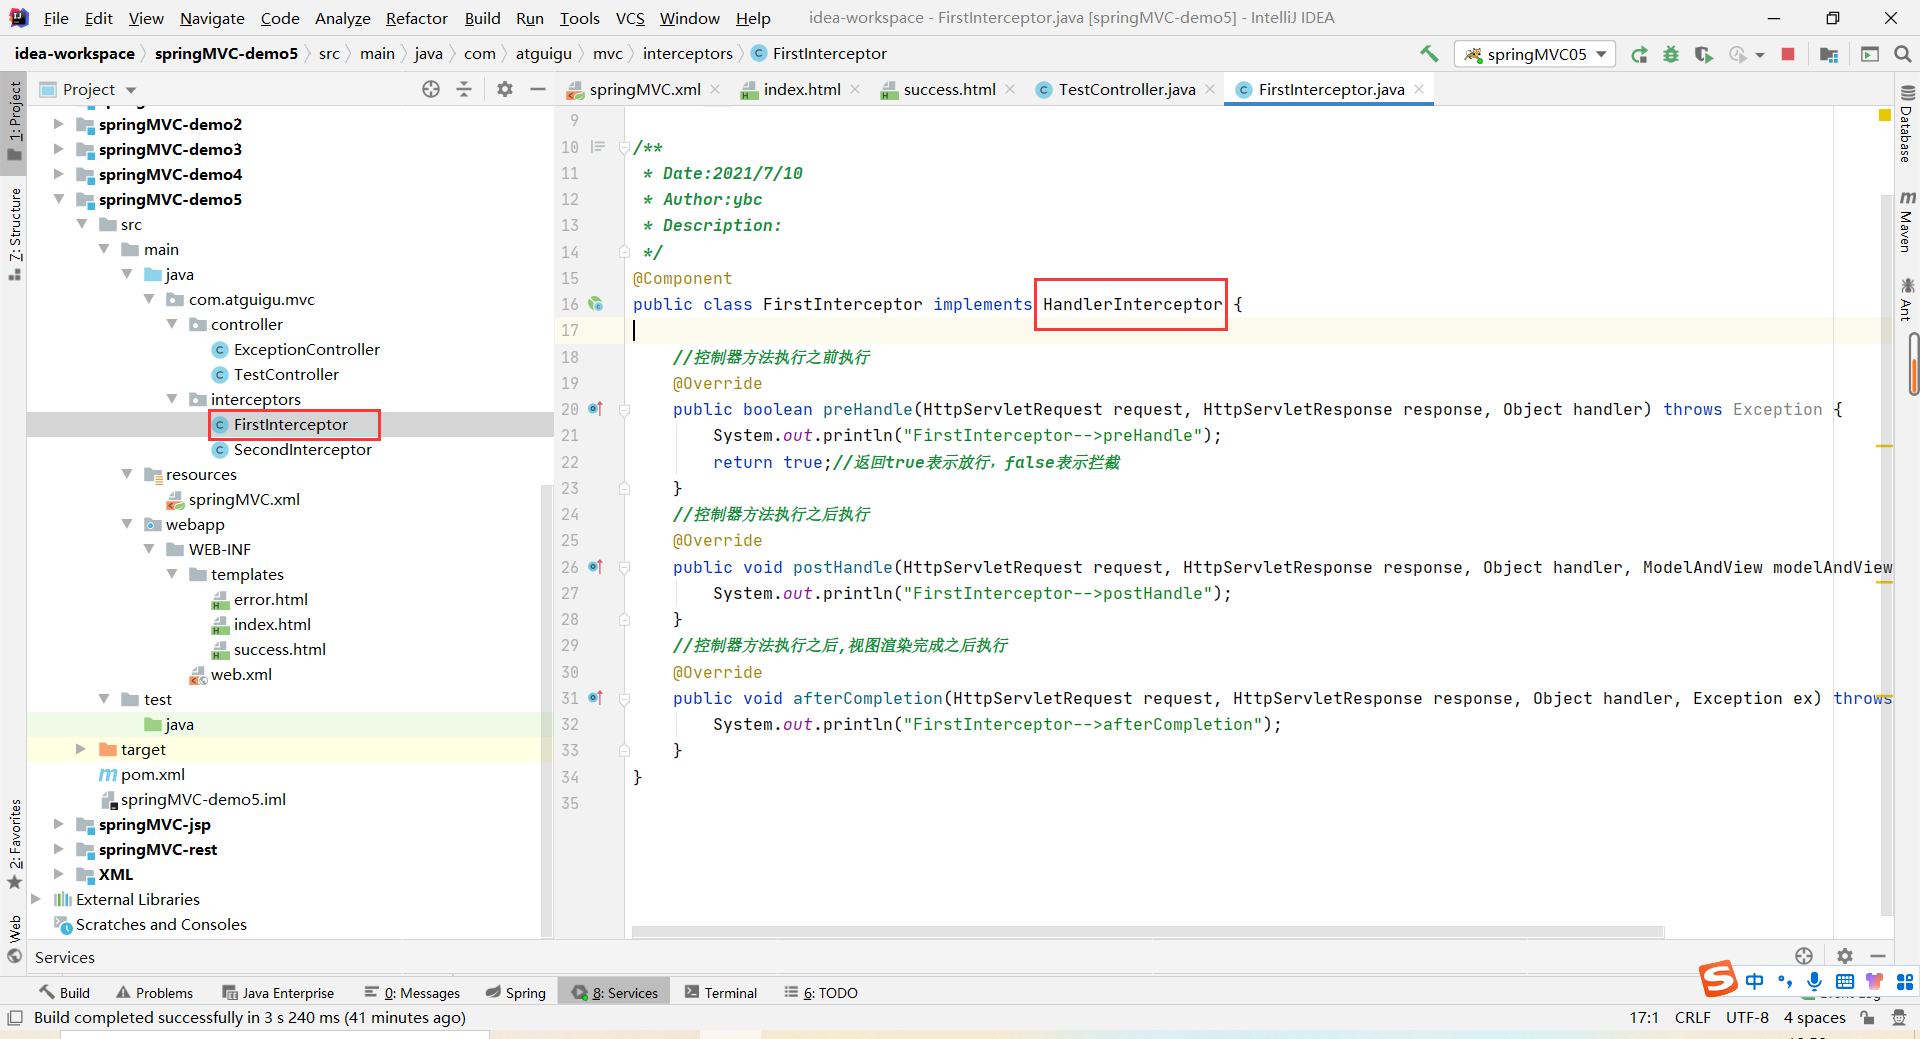
Task: Stop the running process red square
Action: [1788, 54]
